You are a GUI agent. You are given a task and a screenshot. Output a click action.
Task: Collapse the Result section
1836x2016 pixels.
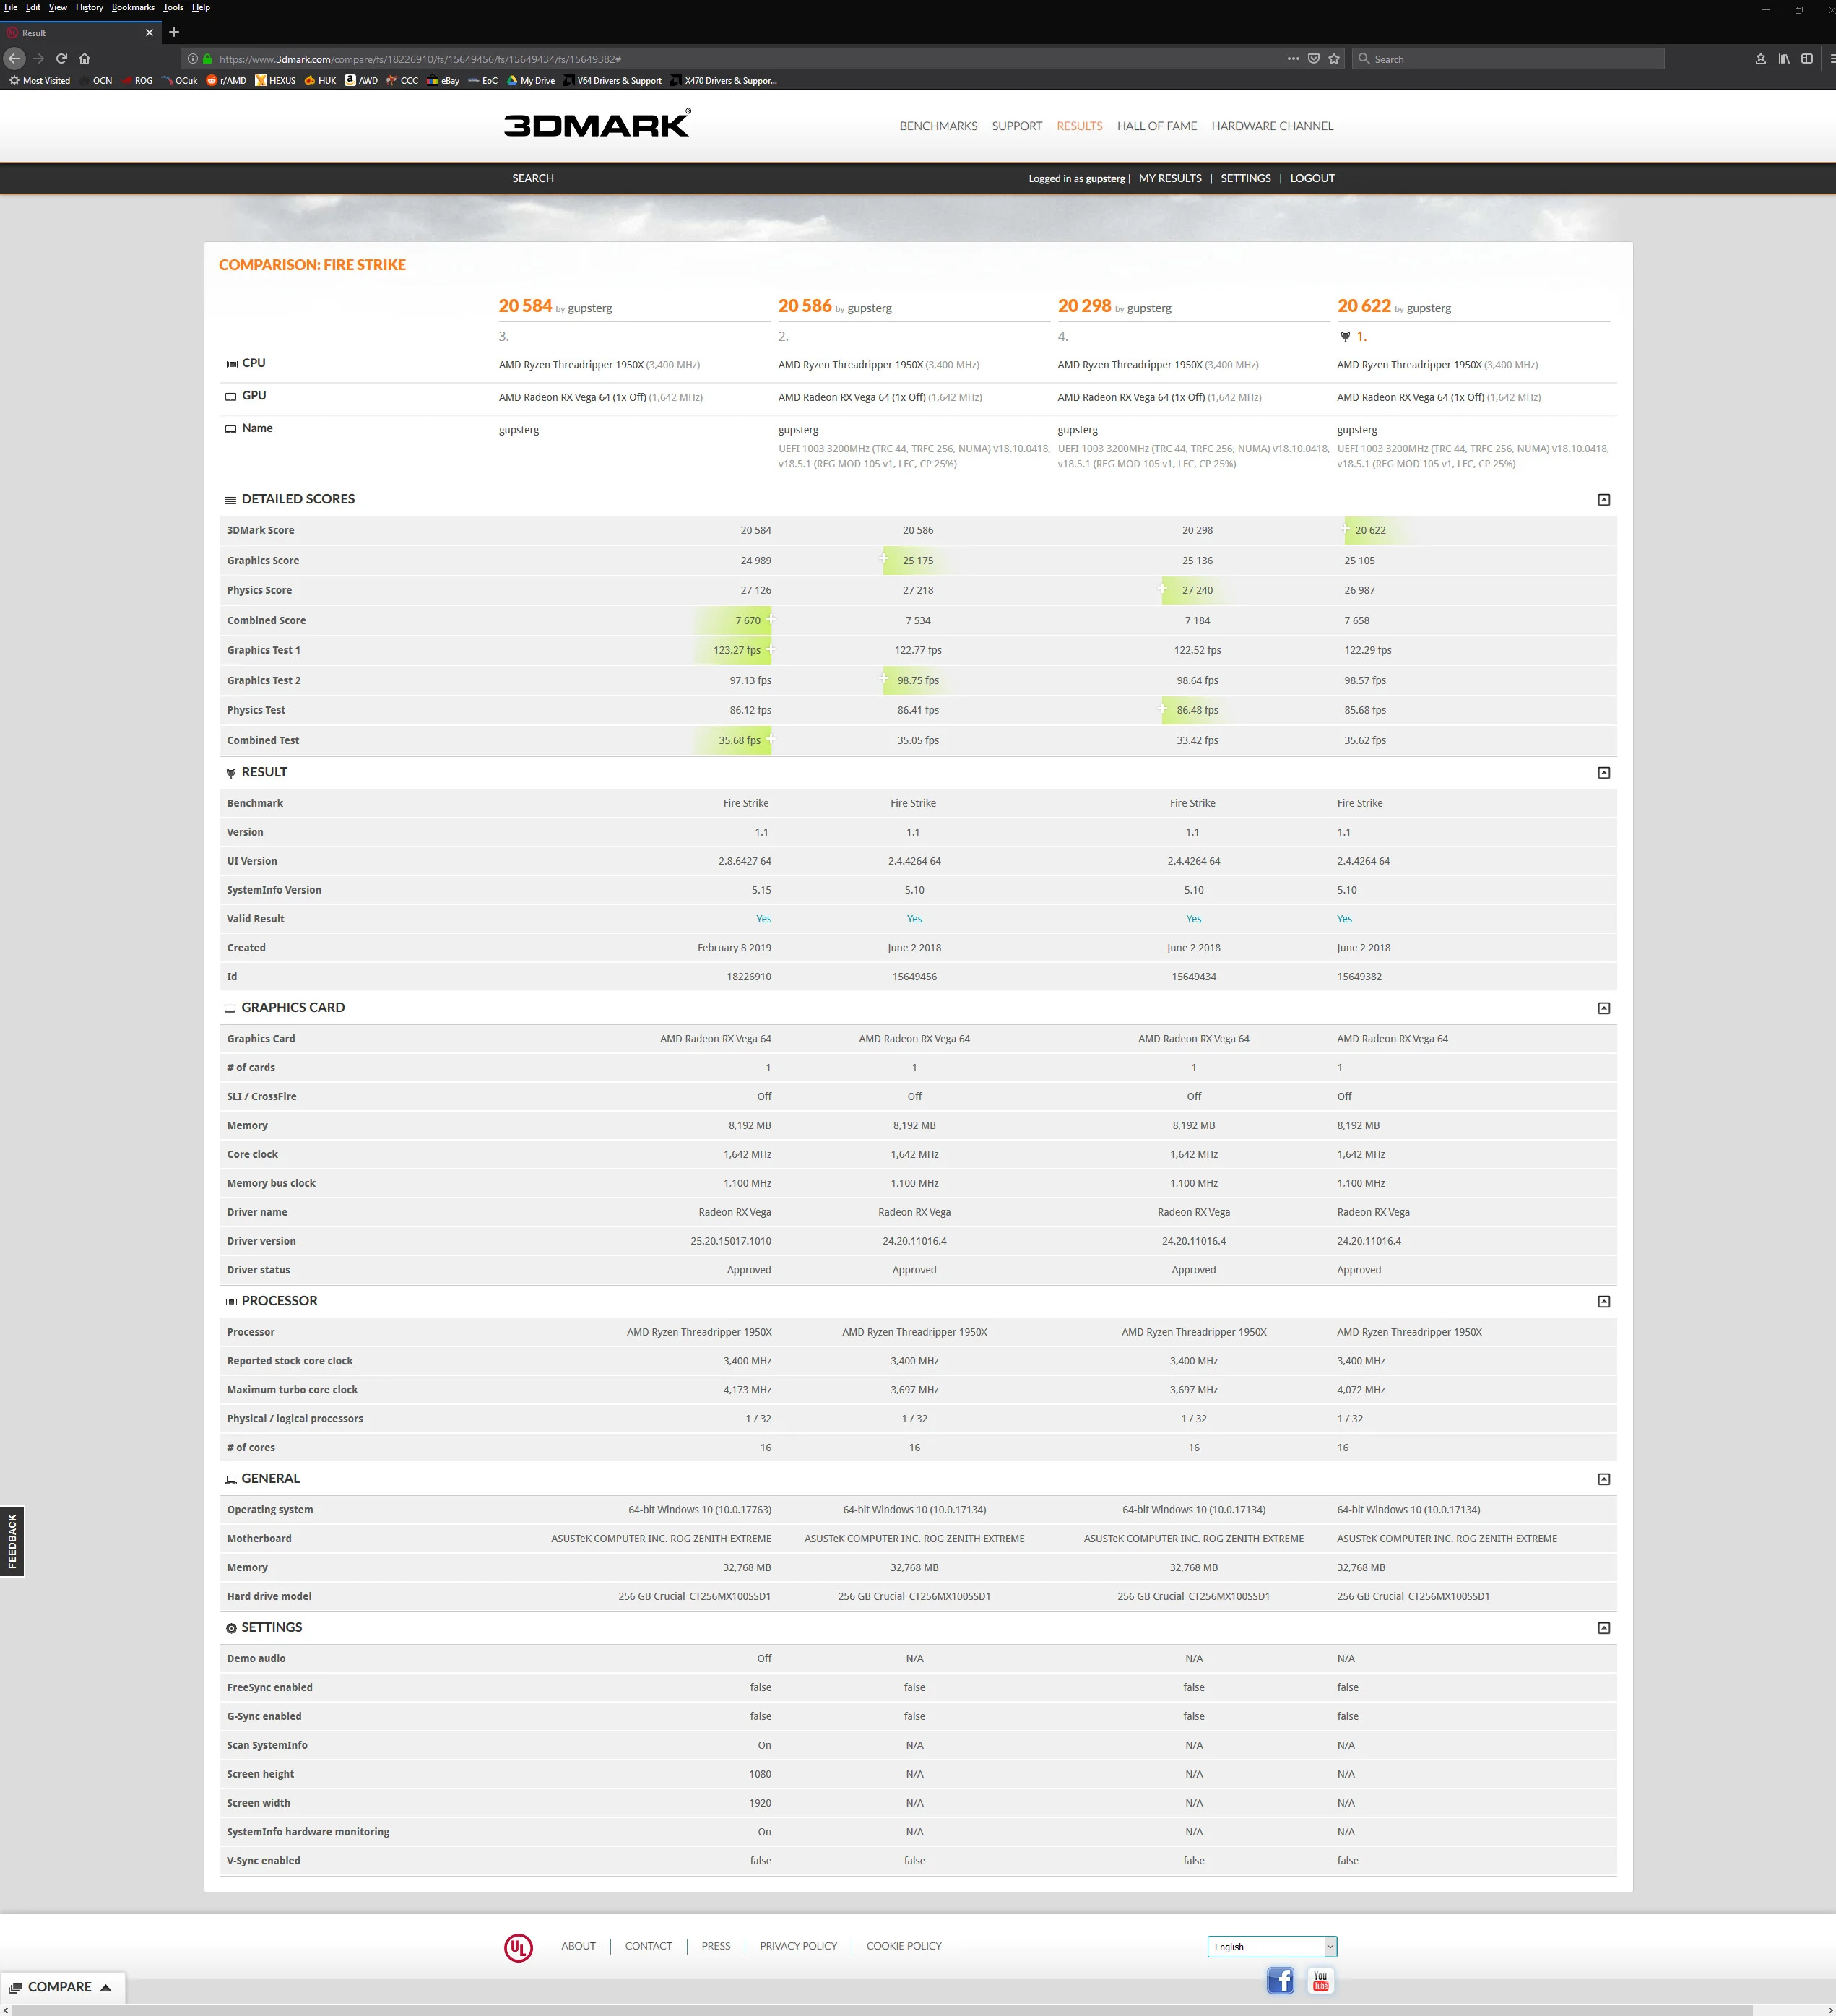pyautogui.click(x=1603, y=772)
